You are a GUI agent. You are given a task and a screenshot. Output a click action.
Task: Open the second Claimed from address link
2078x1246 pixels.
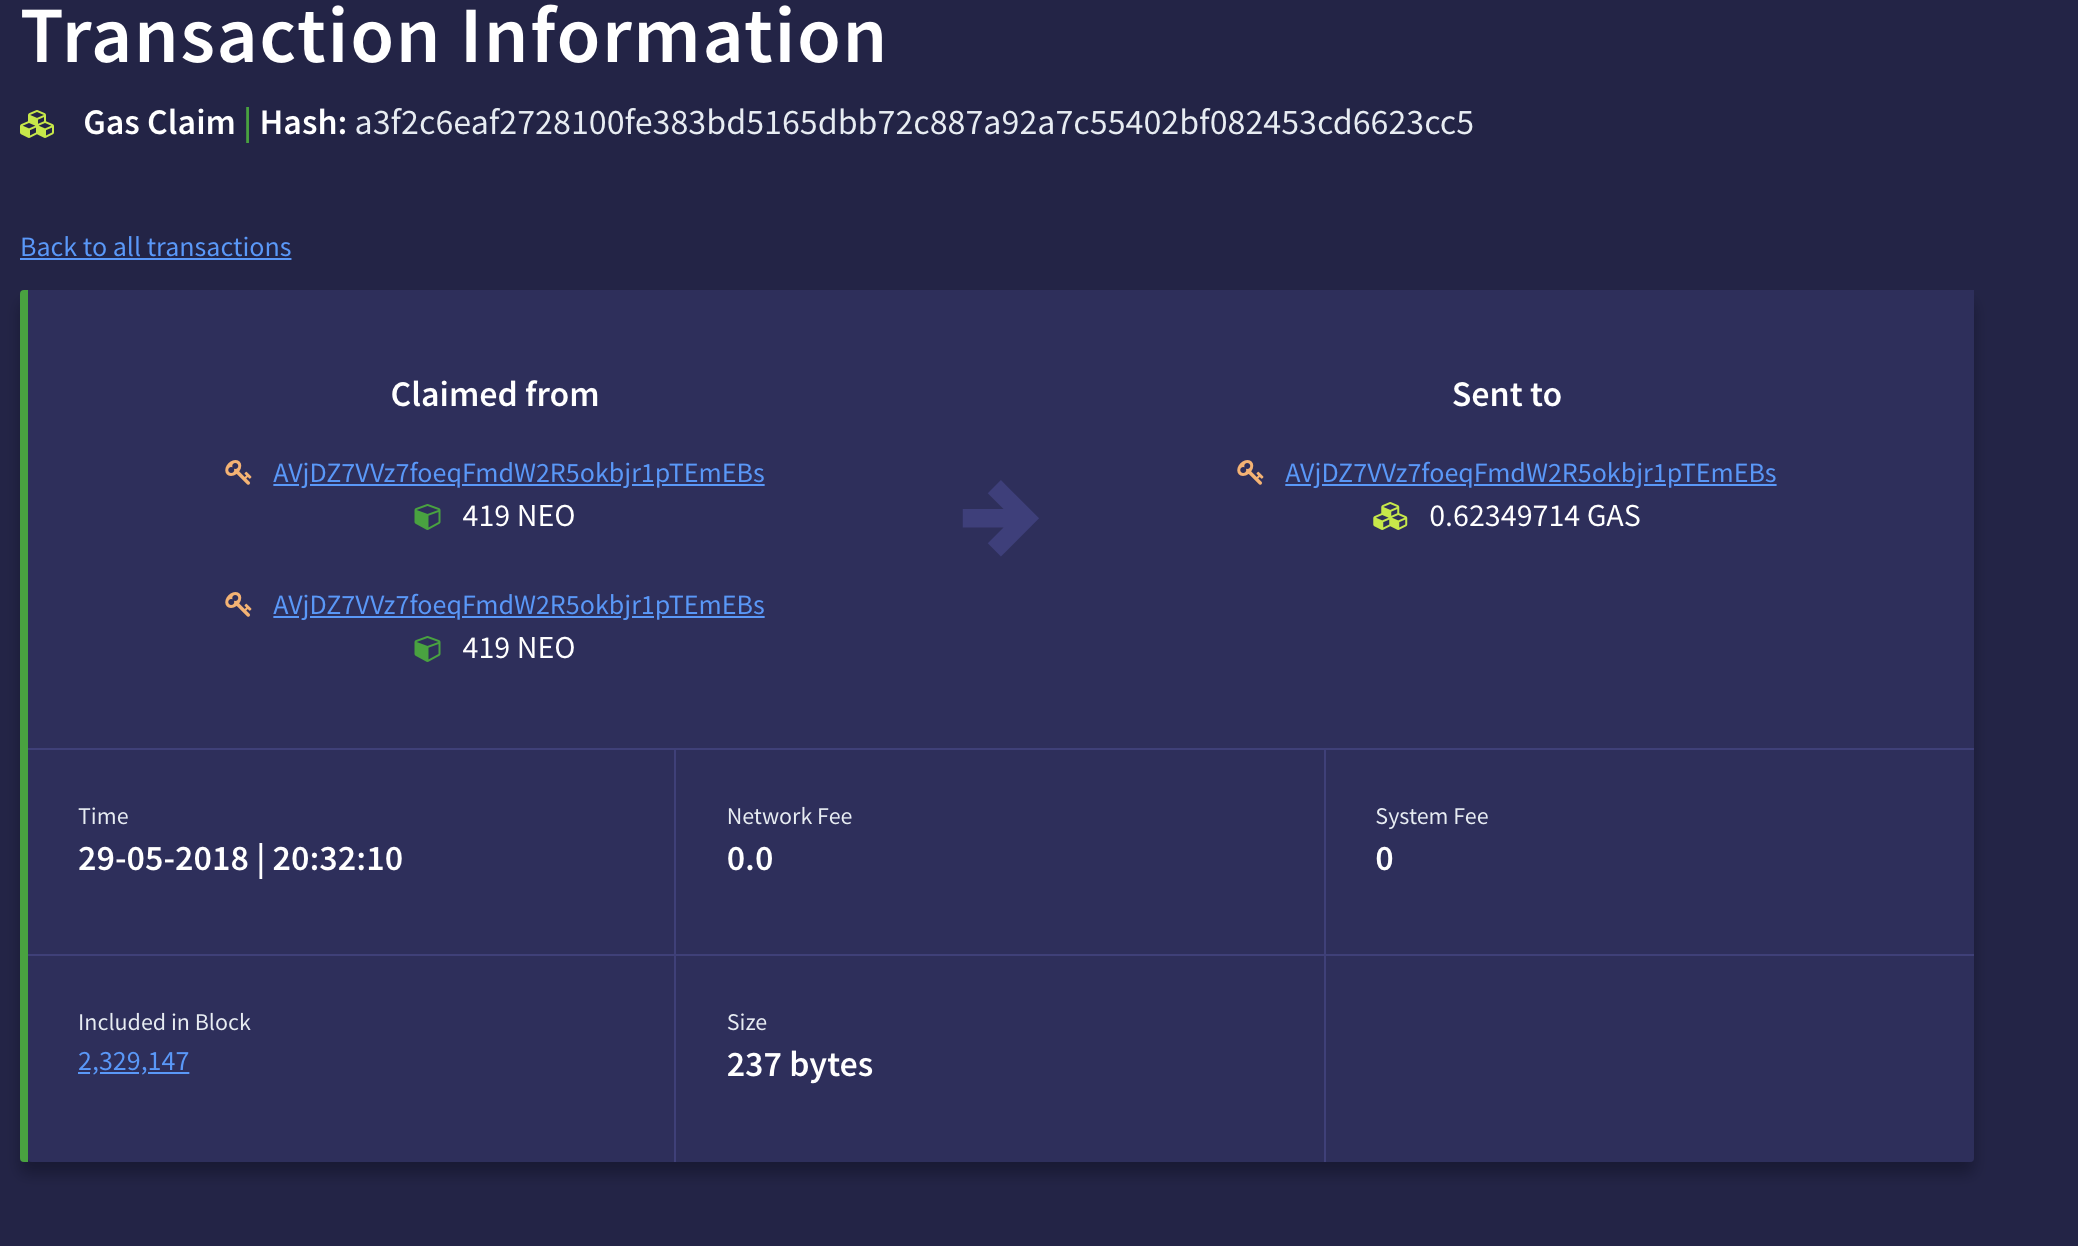pos(519,605)
